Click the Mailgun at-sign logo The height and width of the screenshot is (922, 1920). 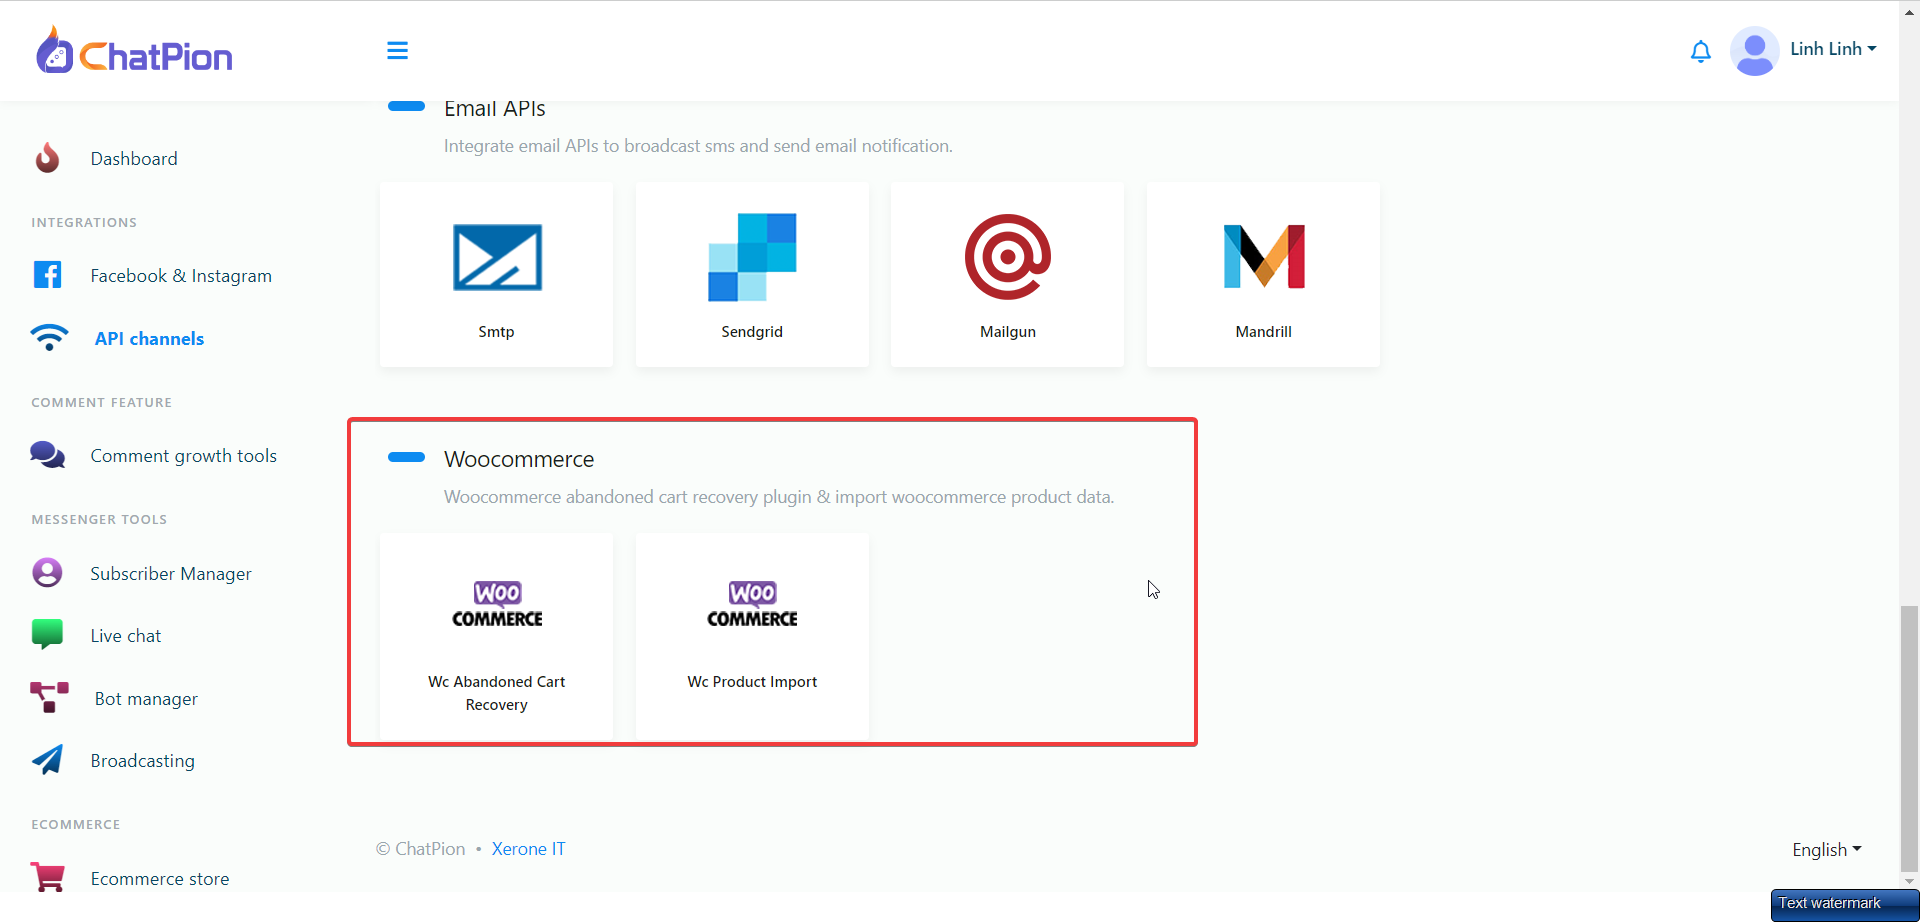point(1008,257)
